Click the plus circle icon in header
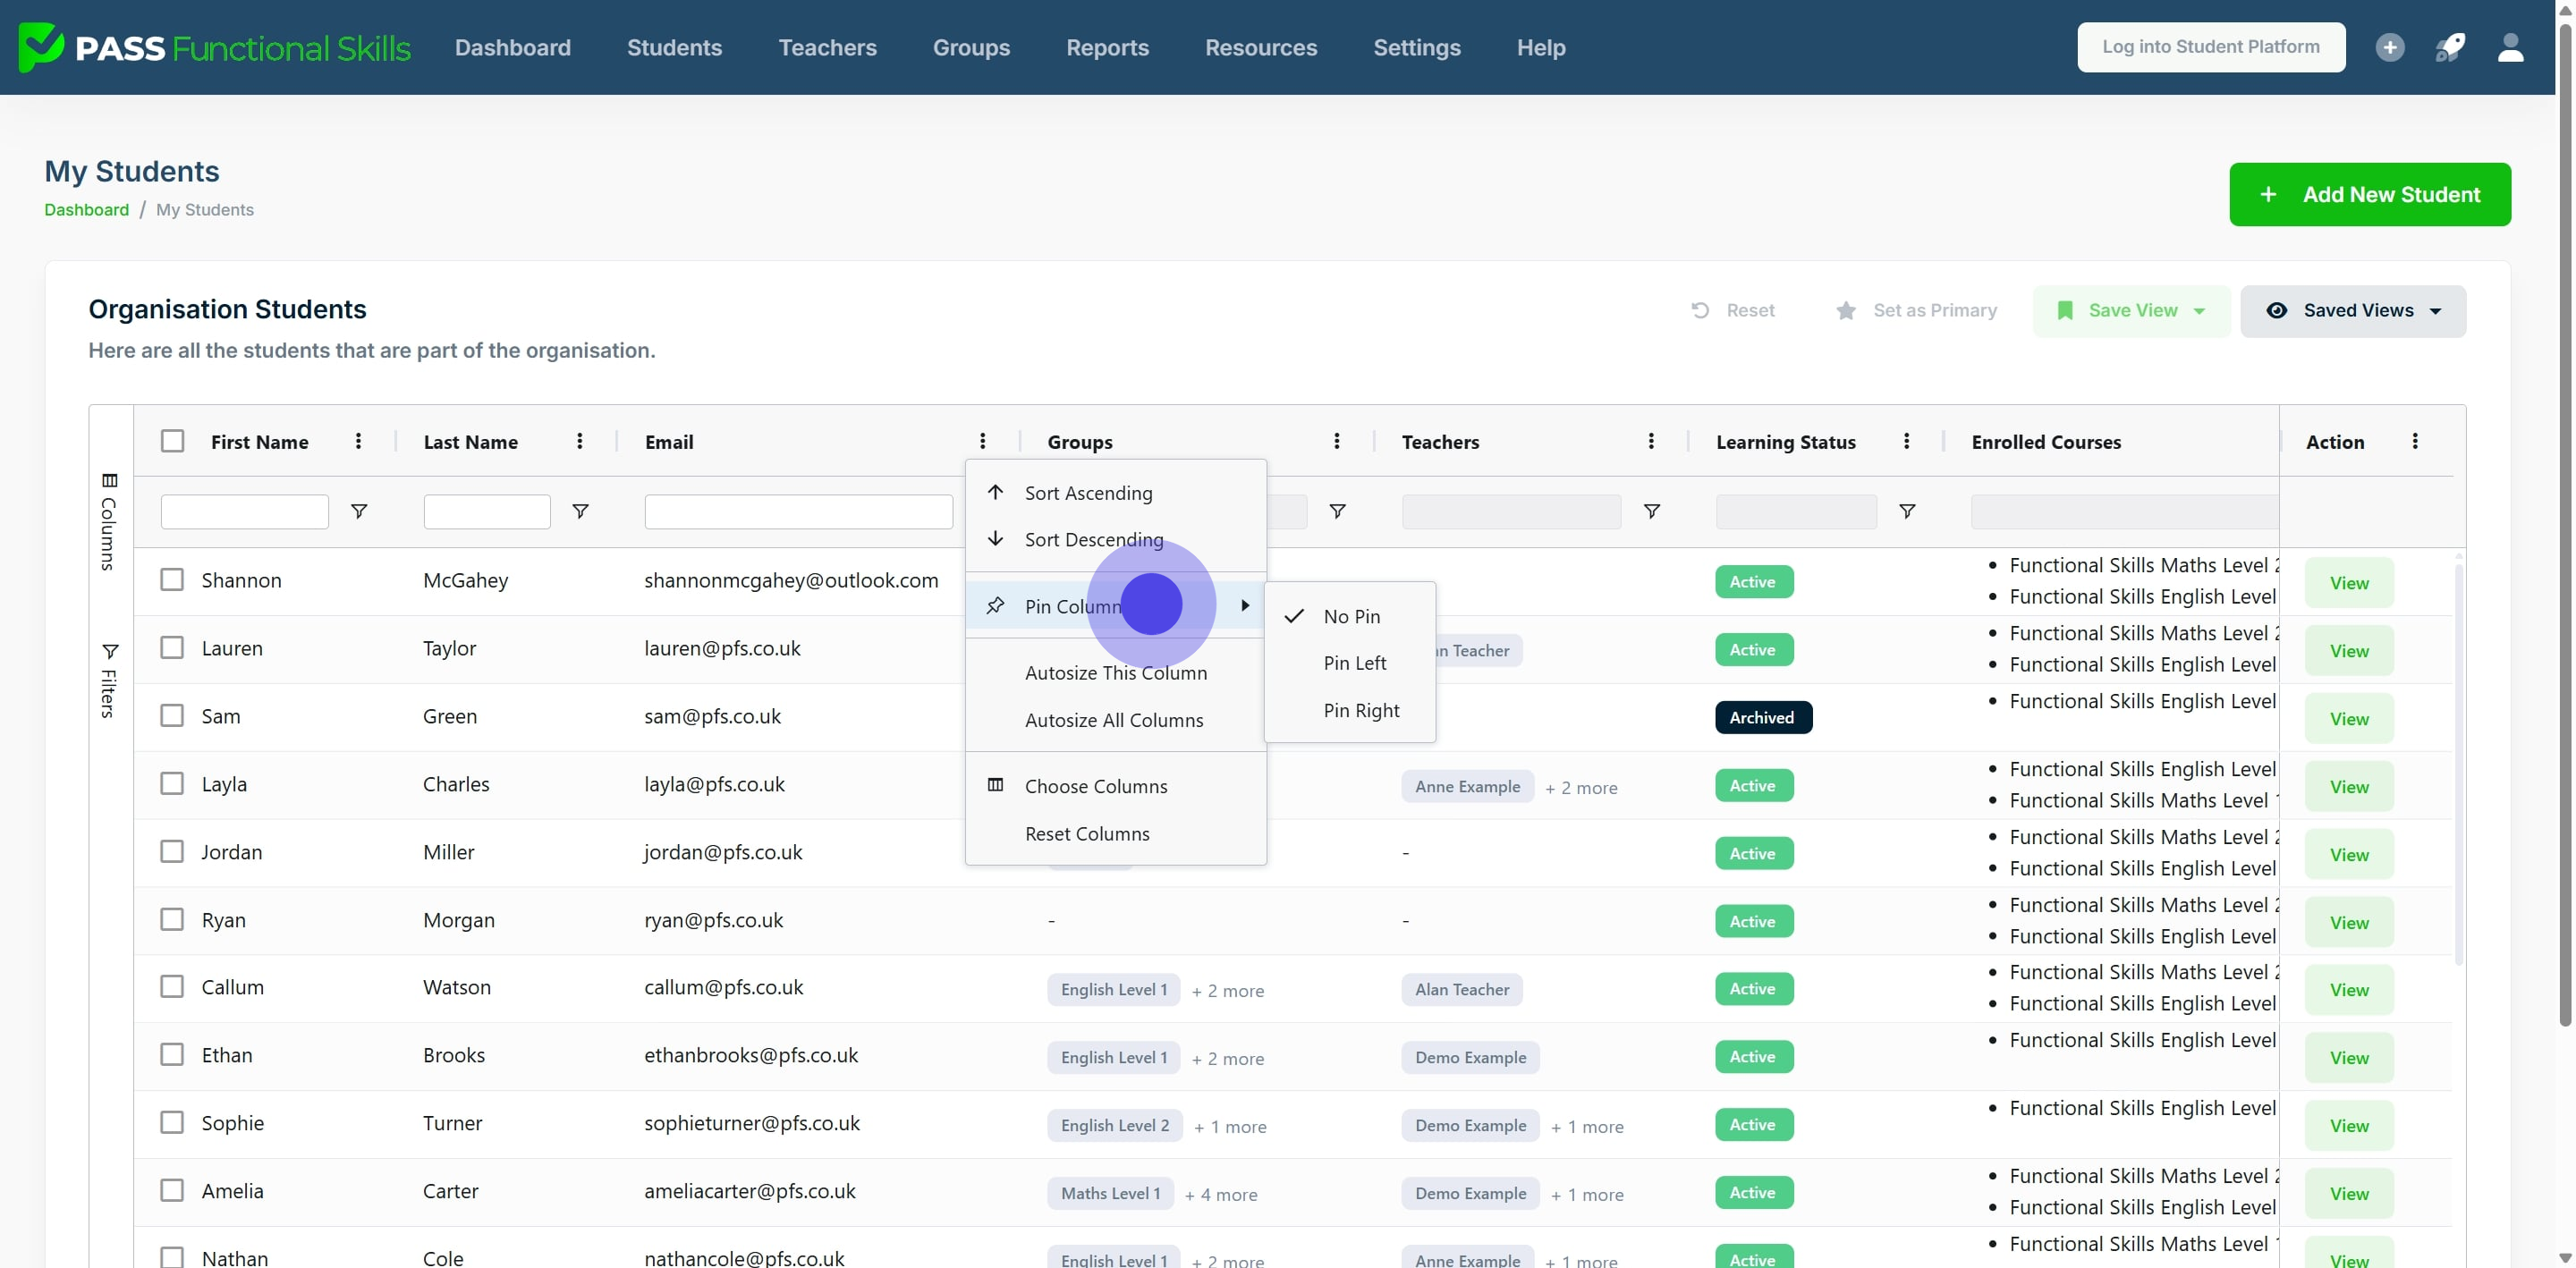 coord(2390,47)
